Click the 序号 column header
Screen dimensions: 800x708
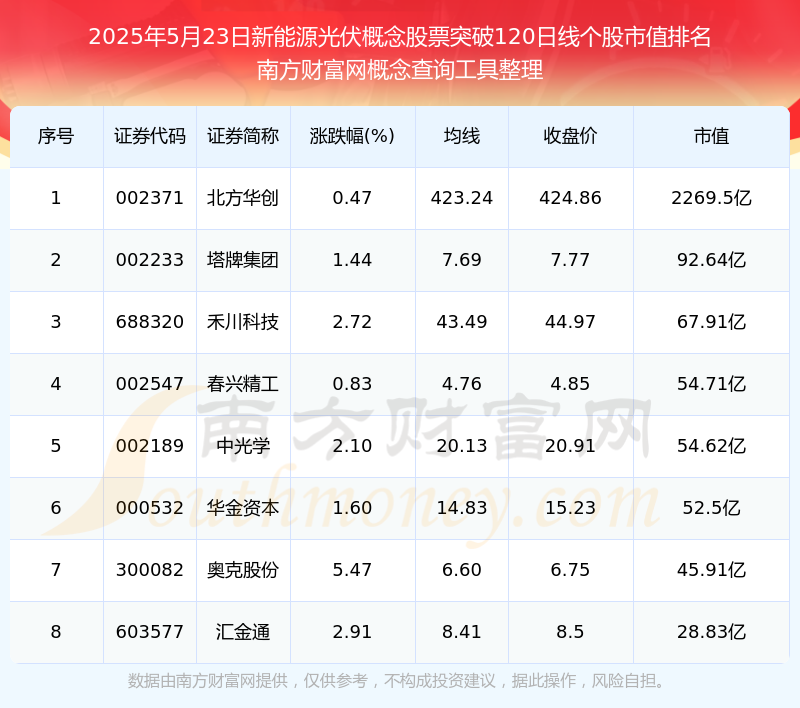click(x=56, y=136)
